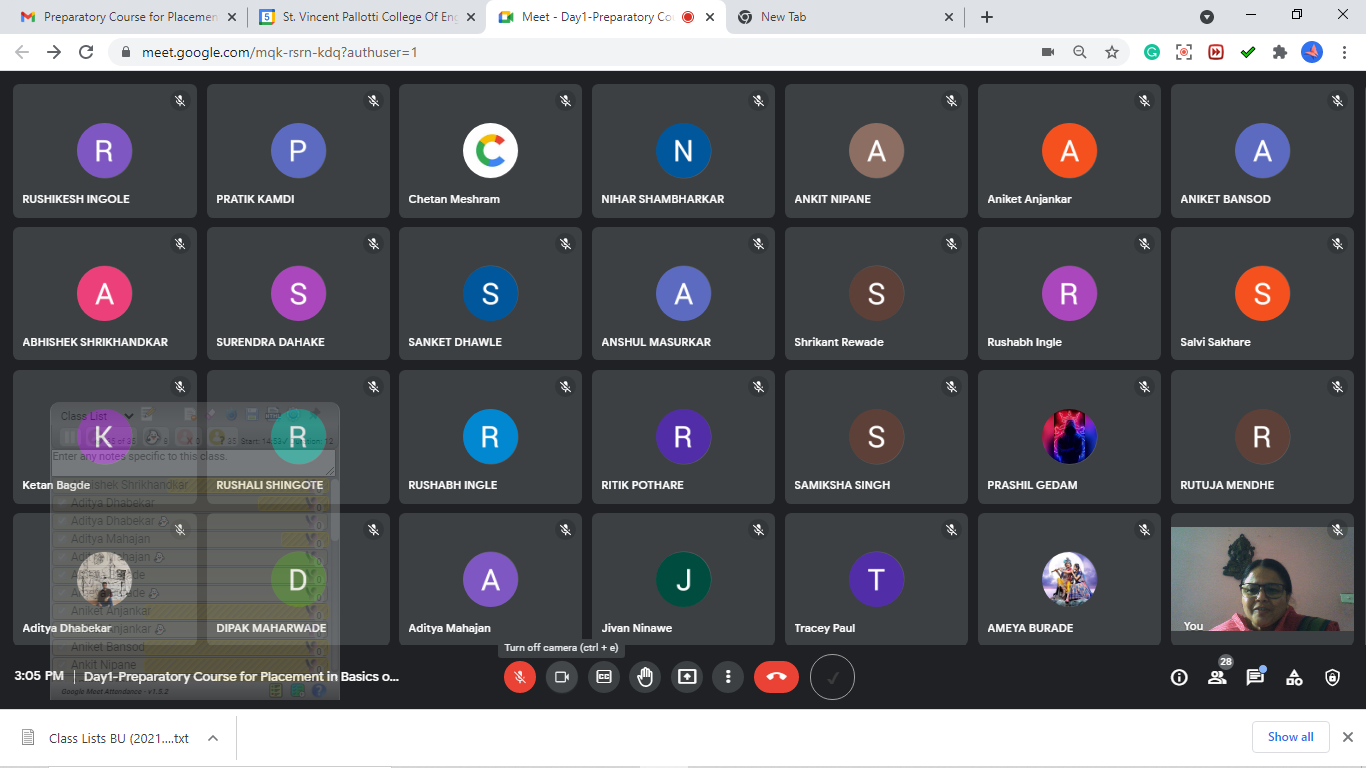Unmute the microphone using red mic button
This screenshot has width=1366, height=768.
point(520,677)
